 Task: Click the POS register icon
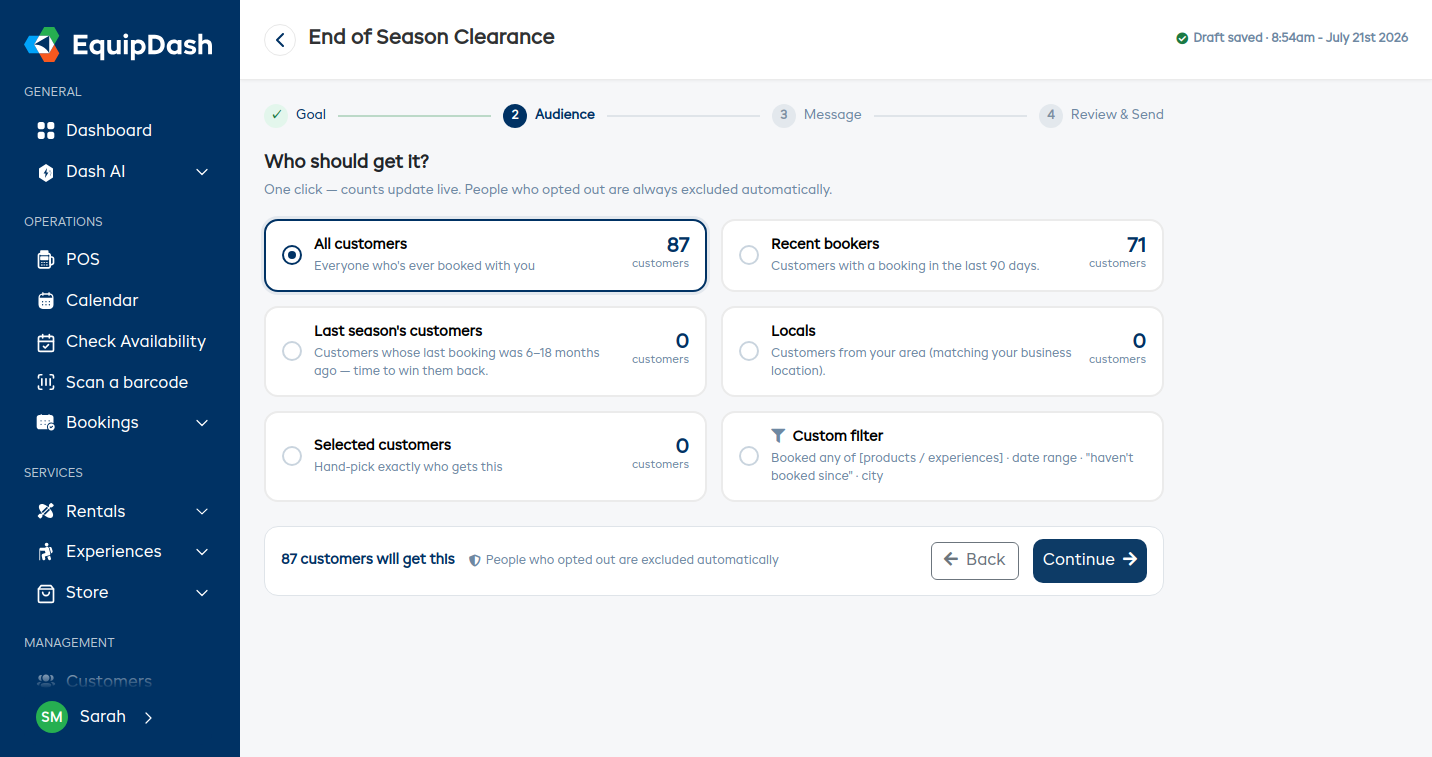click(x=45, y=259)
